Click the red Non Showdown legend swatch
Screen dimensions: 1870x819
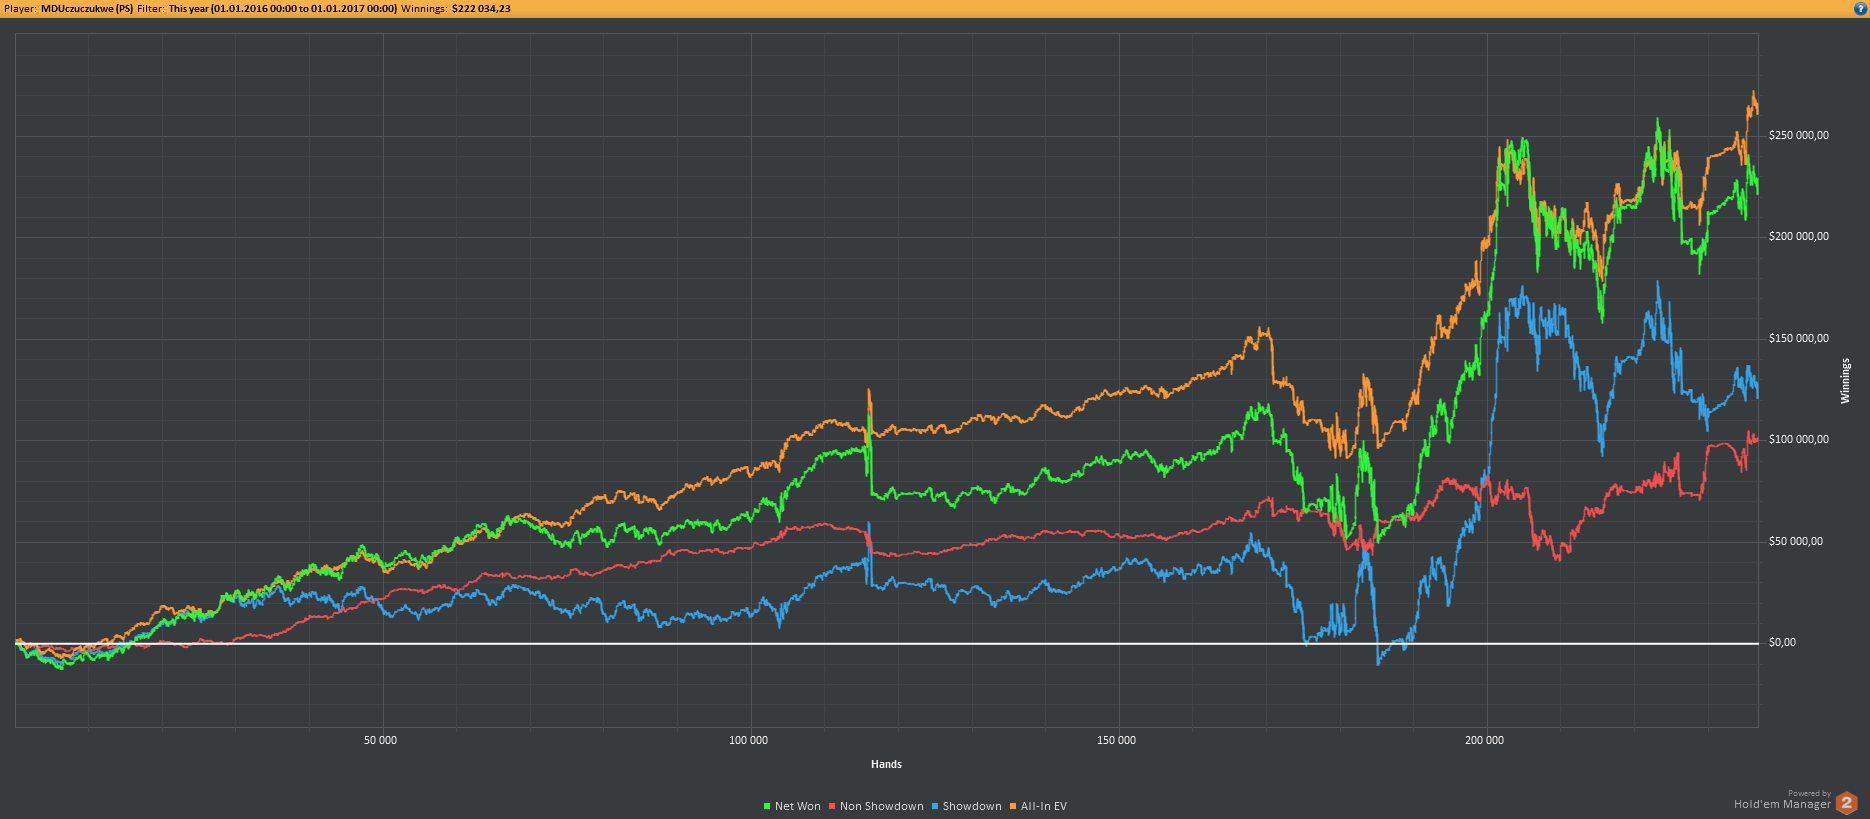click(x=832, y=806)
